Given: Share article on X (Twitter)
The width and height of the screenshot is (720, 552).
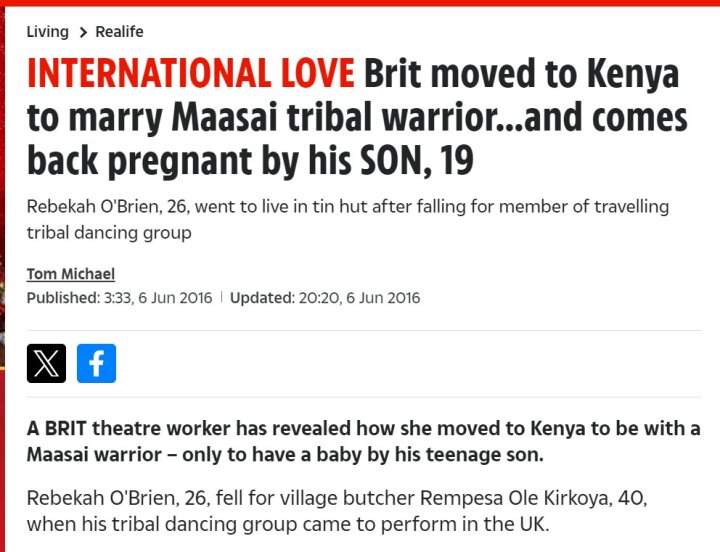Looking at the screenshot, I should (46, 363).
